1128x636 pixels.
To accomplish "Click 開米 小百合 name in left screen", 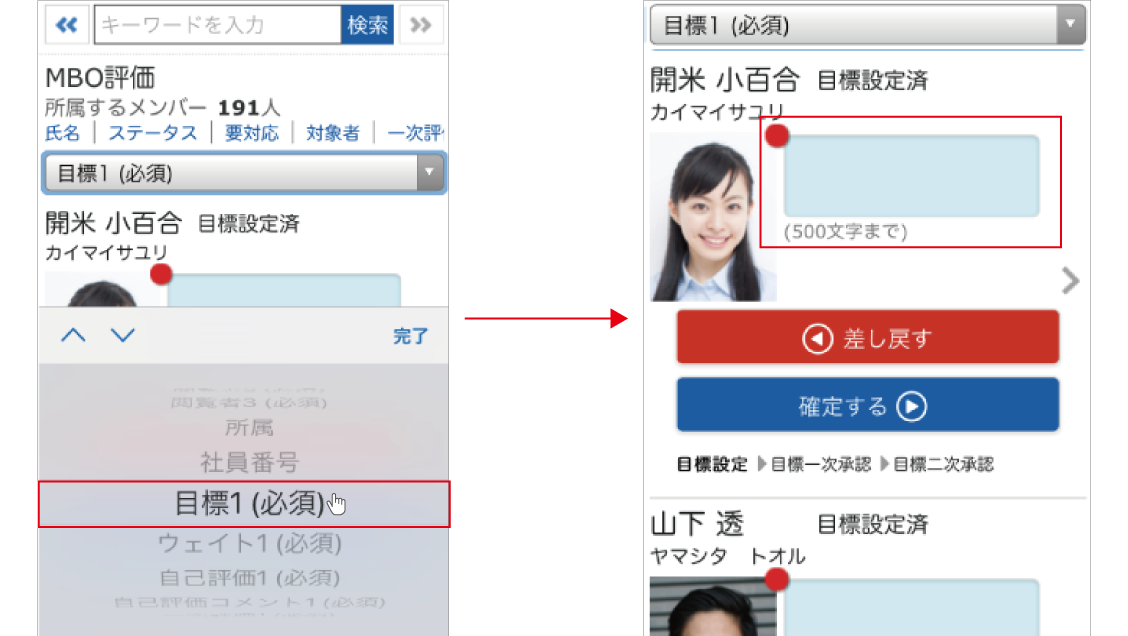I will [x=114, y=223].
